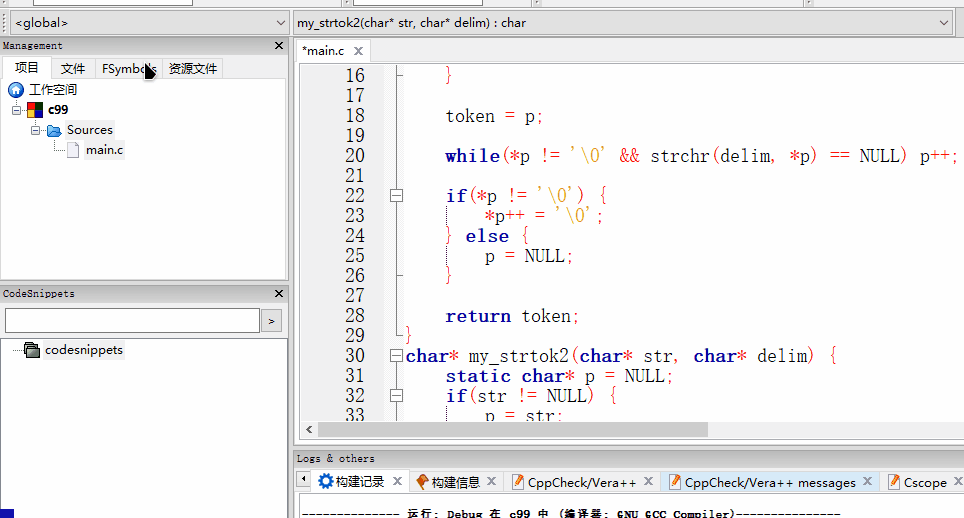Click the Cscope tab pencil icon
The width and height of the screenshot is (964, 518).
point(894,482)
